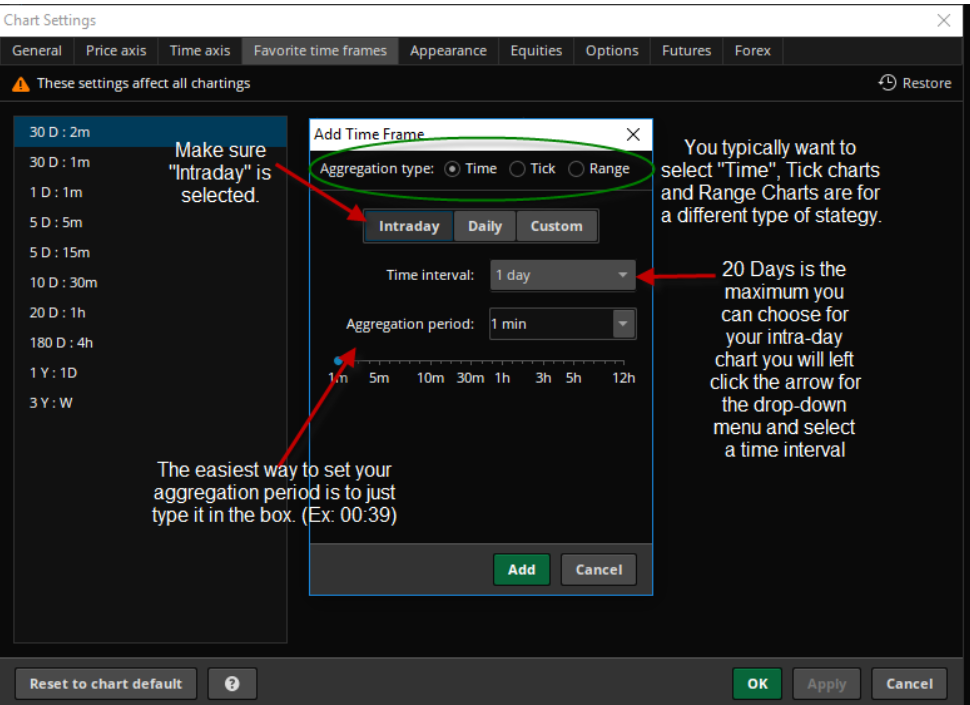Click the Aggregation period text box
Viewport: 970px width, 705px height.
pos(551,324)
